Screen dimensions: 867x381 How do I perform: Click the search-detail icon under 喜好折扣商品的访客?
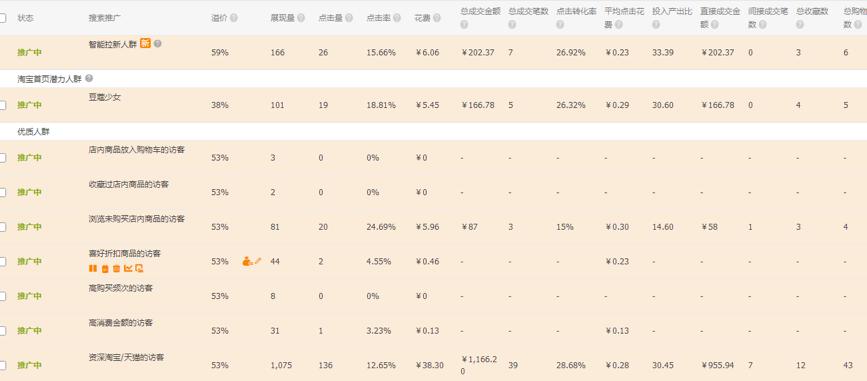click(139, 268)
